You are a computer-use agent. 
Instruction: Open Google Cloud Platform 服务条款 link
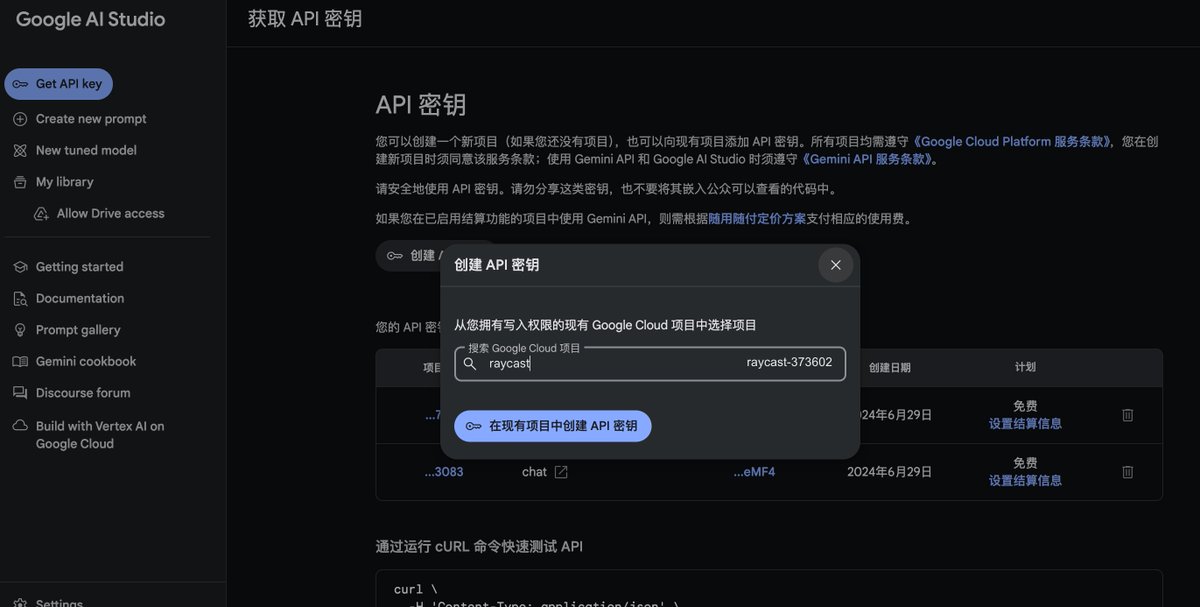pyautogui.click(x=1011, y=142)
